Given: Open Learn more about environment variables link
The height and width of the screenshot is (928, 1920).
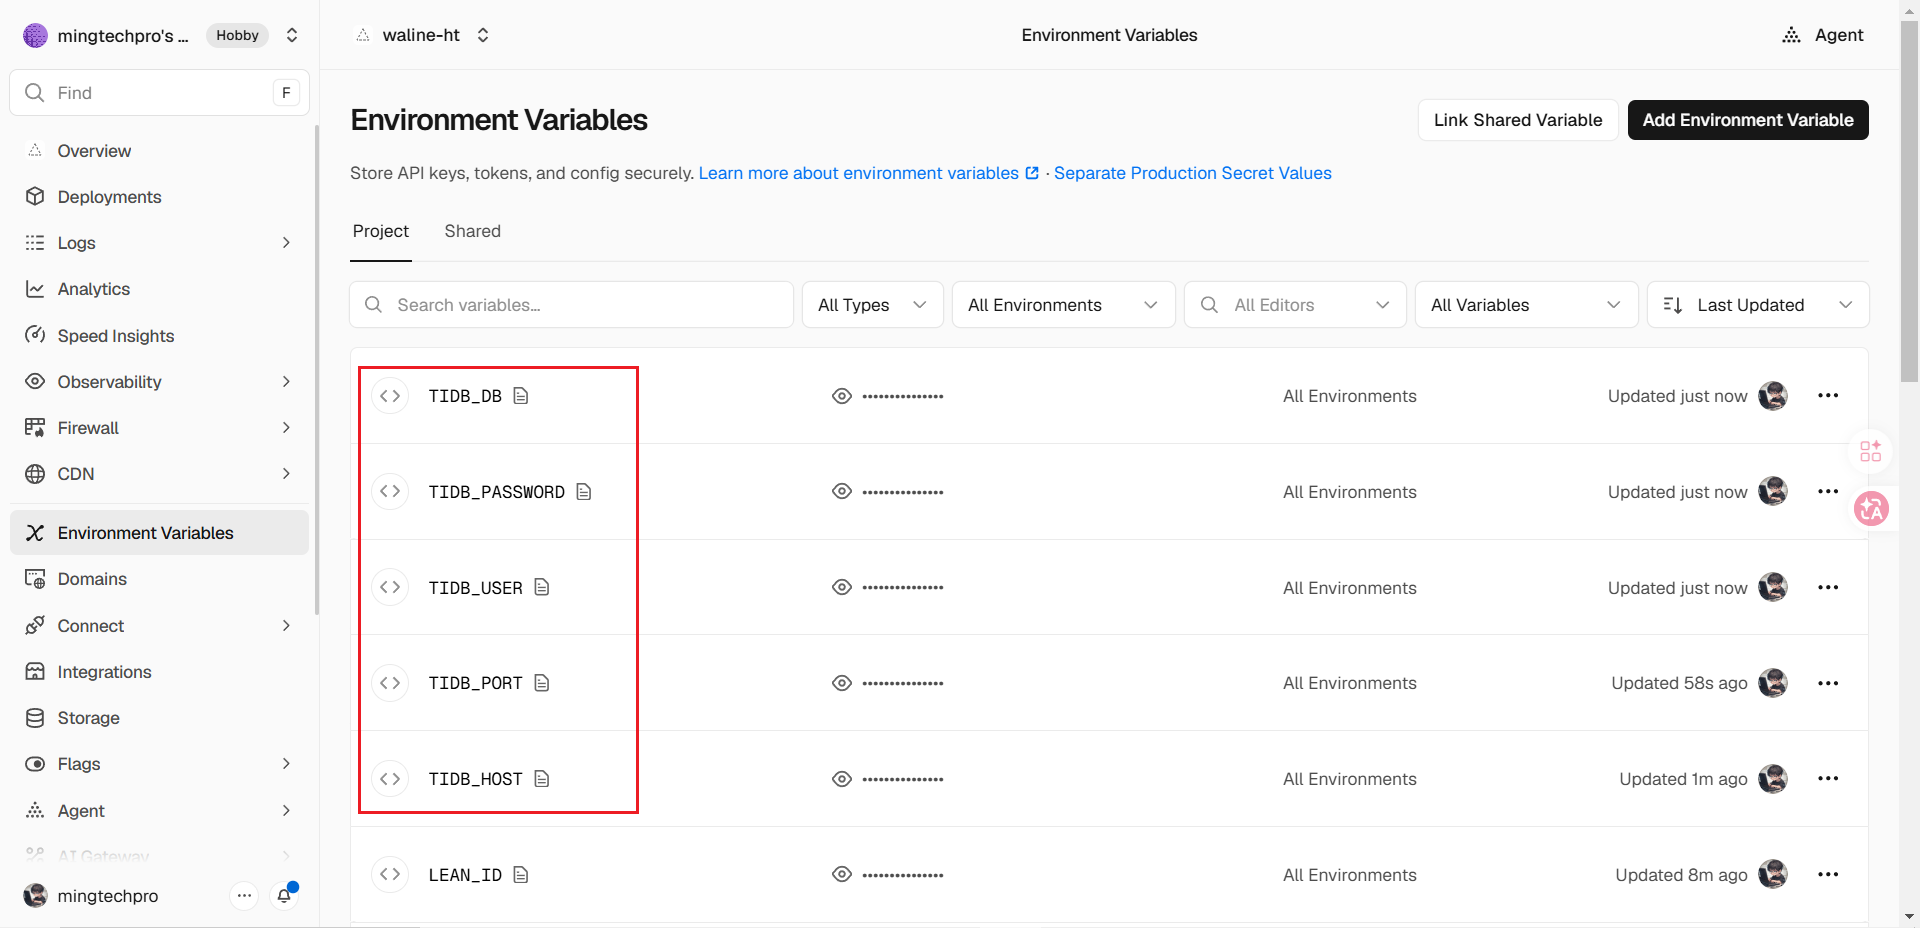Looking at the screenshot, I should coord(869,173).
